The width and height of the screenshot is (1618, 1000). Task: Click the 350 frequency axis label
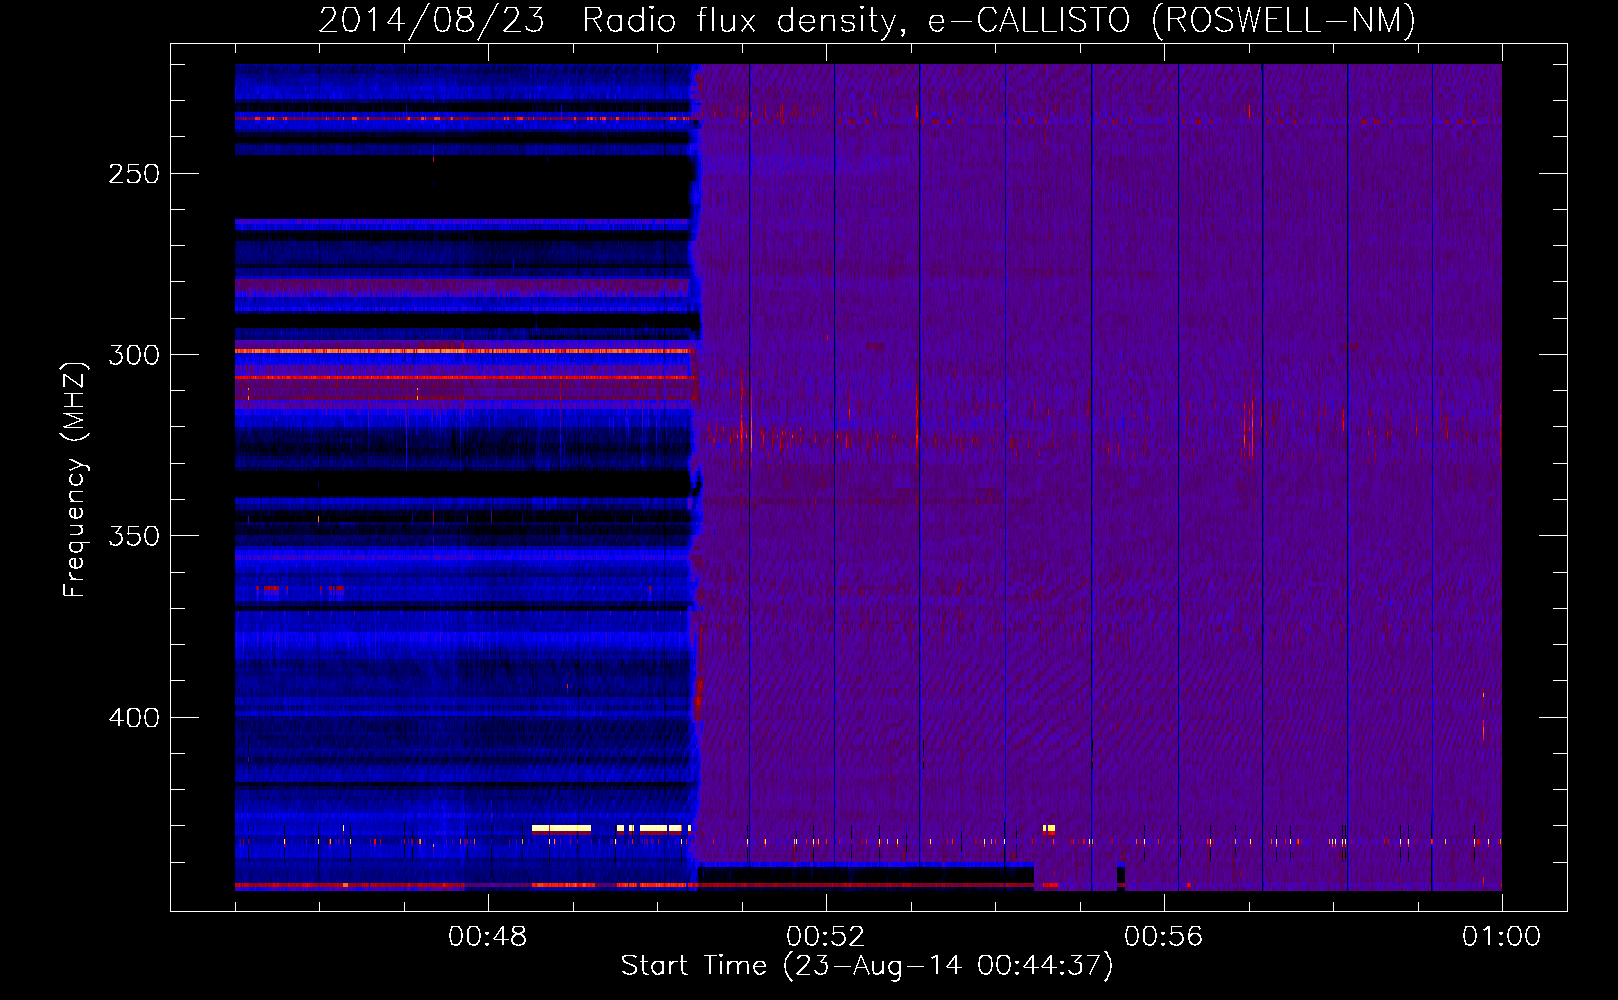click(x=134, y=536)
